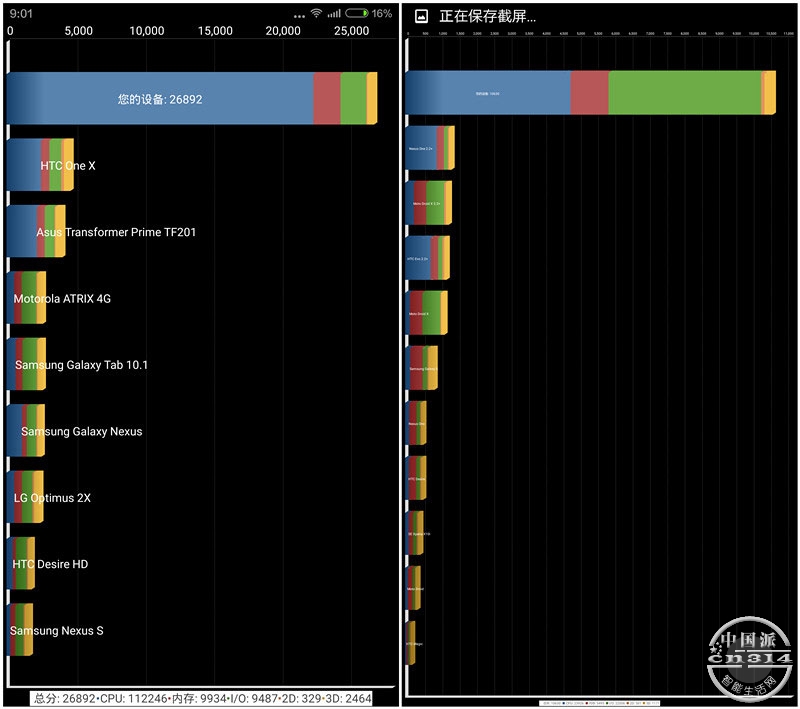This screenshot has width=800, height=709.
Task: Select the Nexus One 2.2+ bar in right chart
Action: click(x=430, y=148)
